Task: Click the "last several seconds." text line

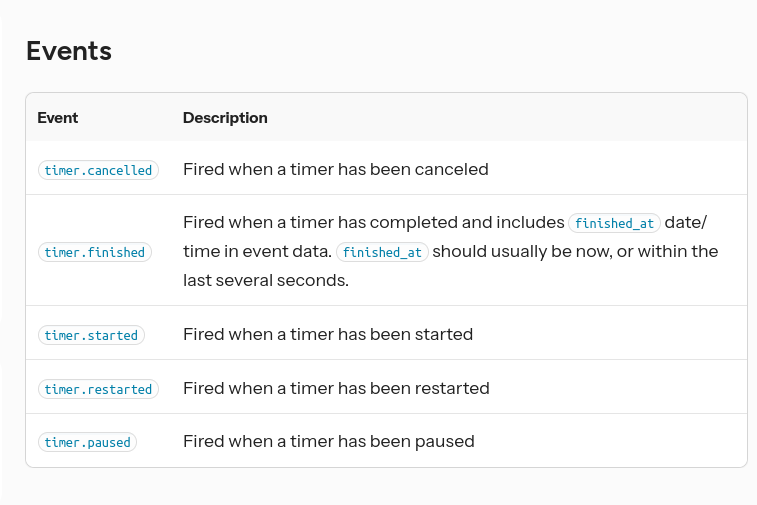Action: coord(265,280)
